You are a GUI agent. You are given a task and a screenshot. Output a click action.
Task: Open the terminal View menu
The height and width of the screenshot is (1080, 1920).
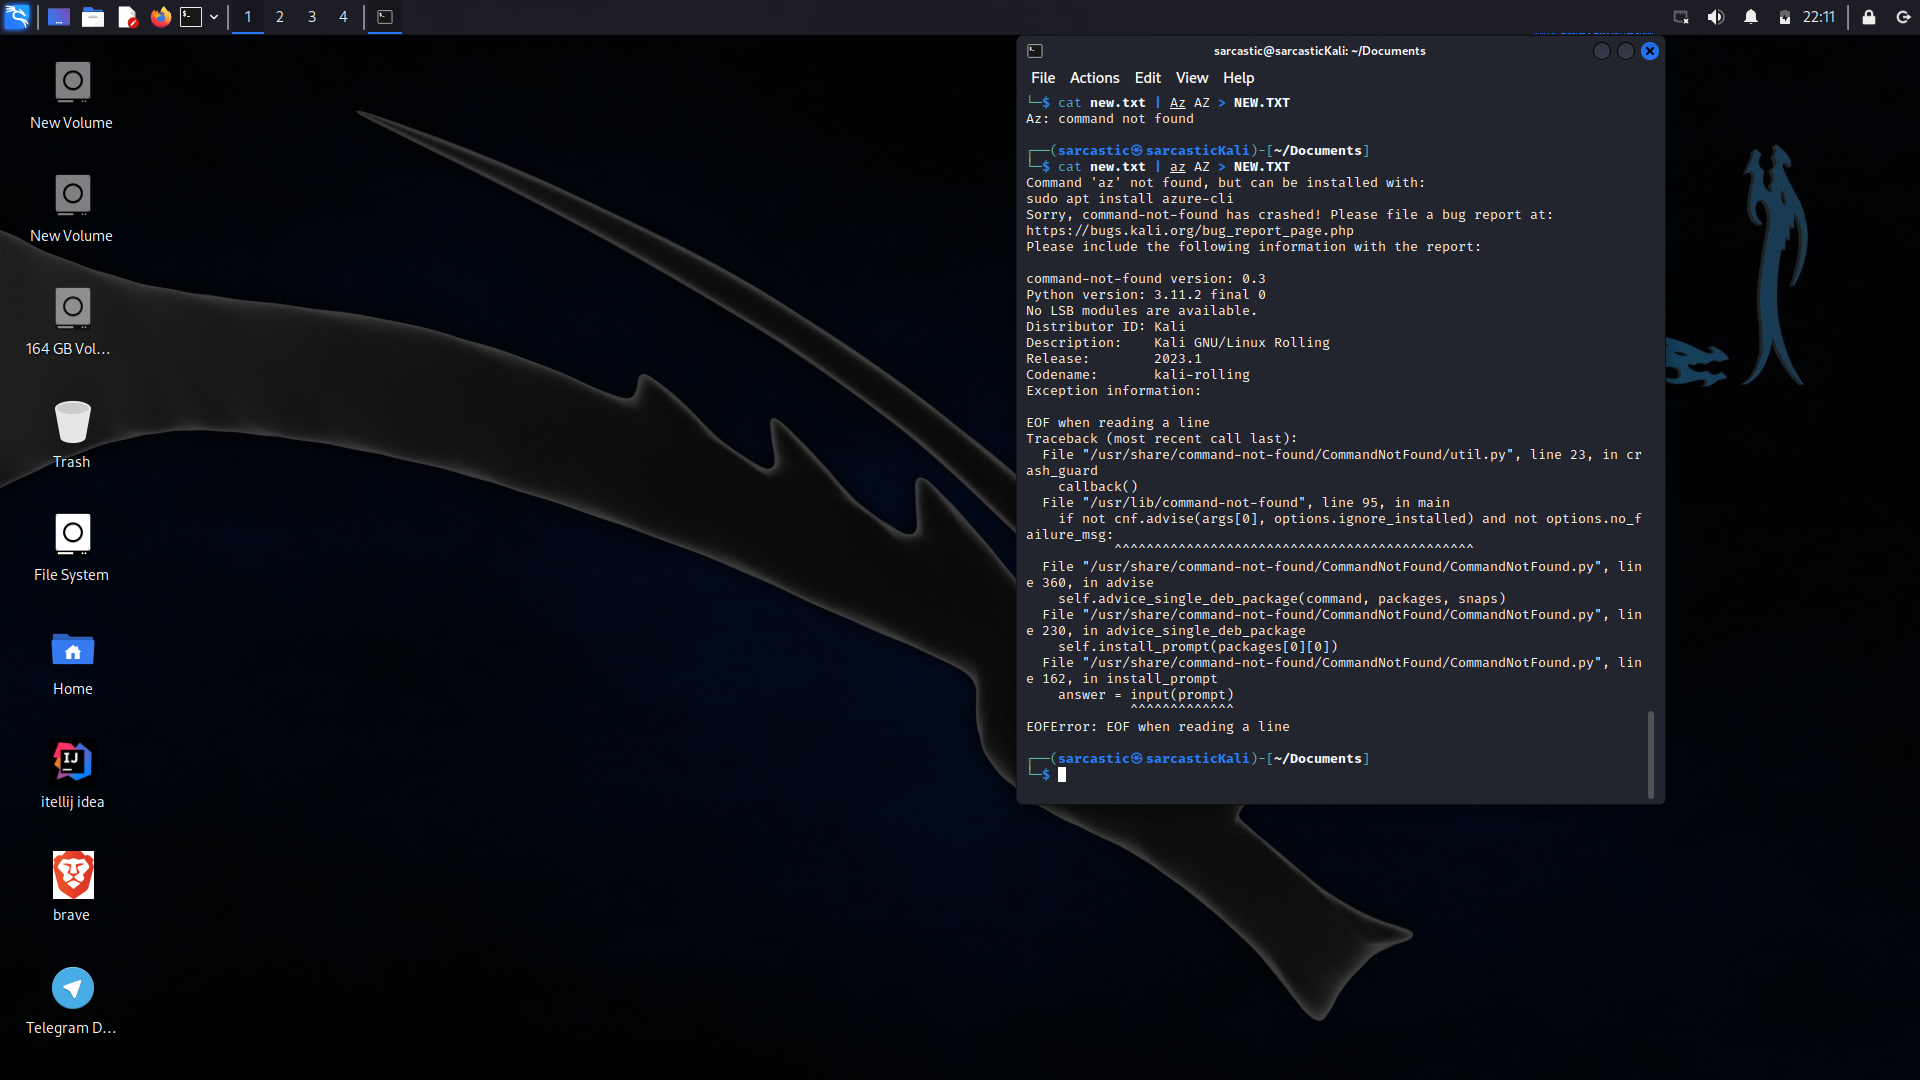[1191, 78]
